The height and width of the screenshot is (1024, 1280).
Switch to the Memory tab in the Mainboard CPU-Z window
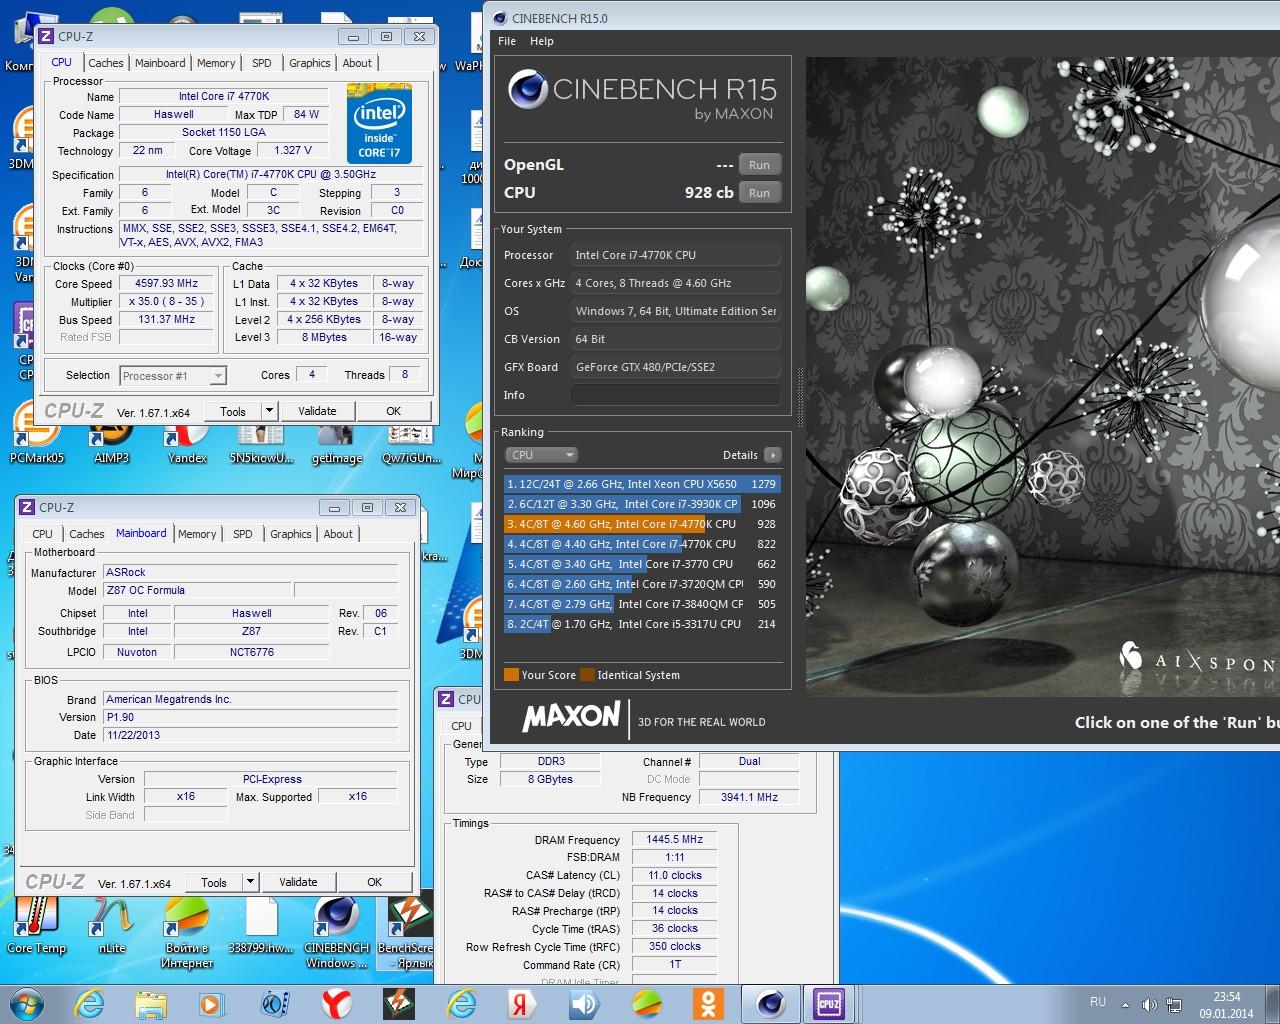click(x=197, y=534)
